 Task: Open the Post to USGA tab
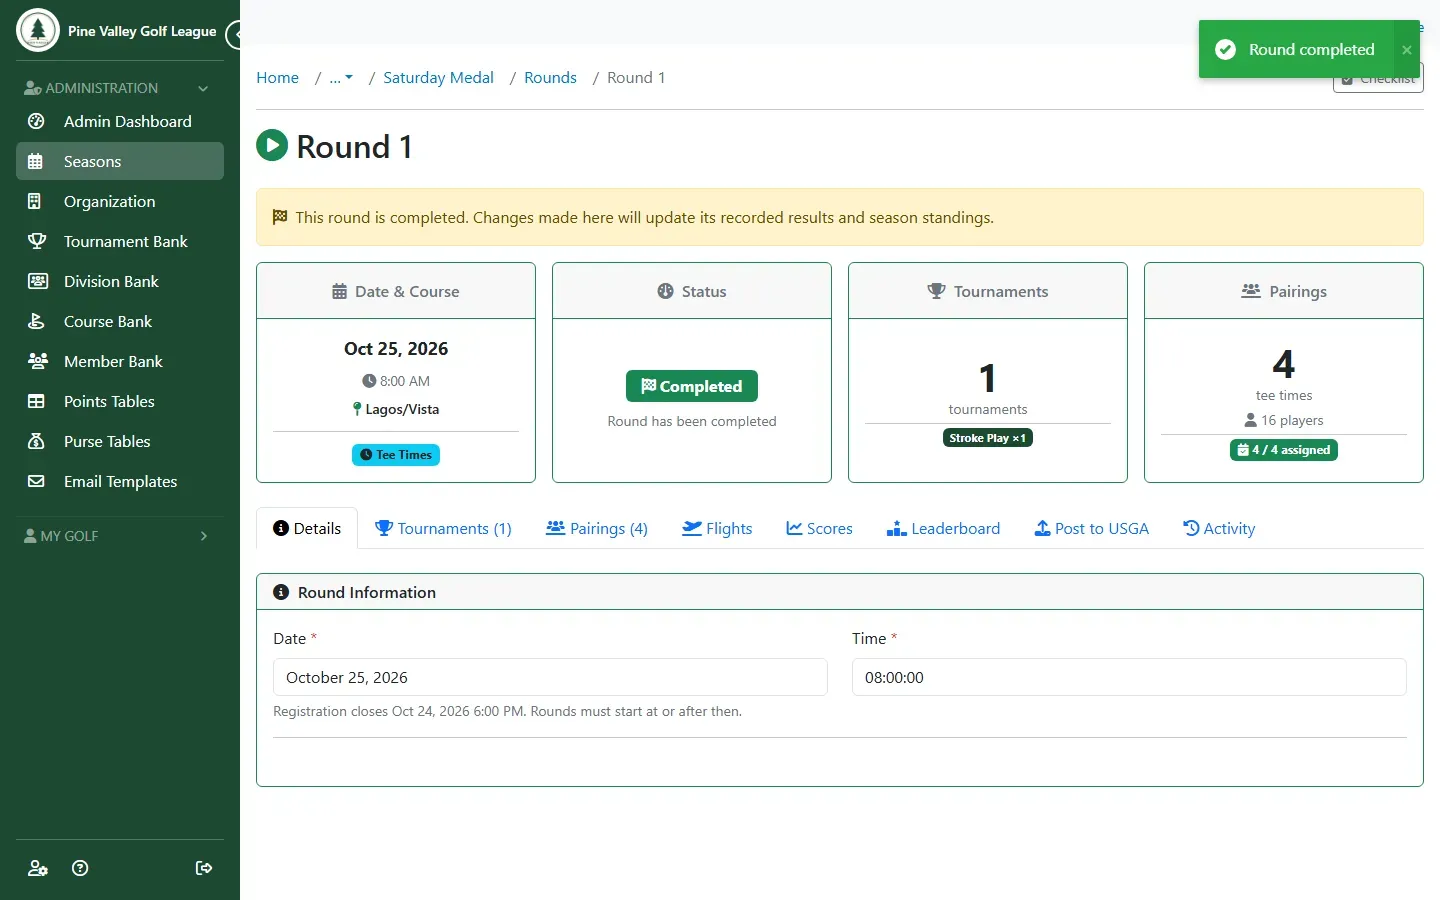coord(1091,528)
